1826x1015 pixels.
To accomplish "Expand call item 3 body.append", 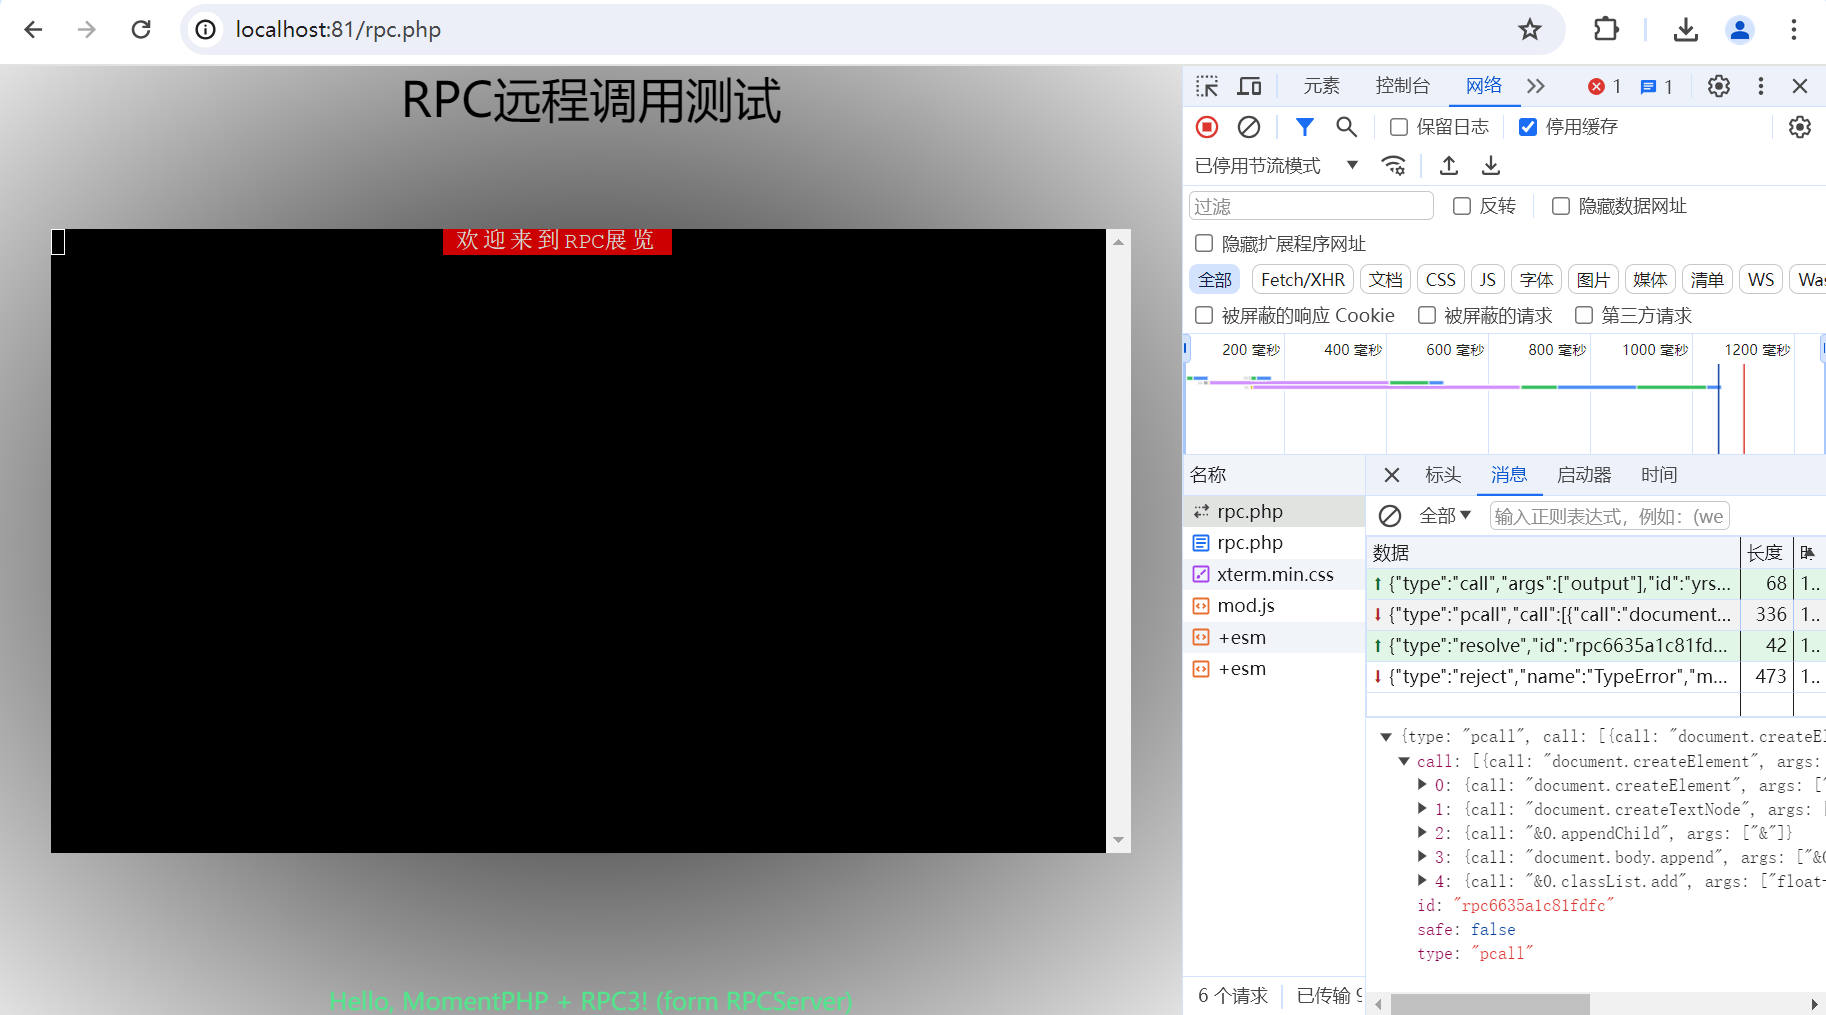I will [1422, 857].
